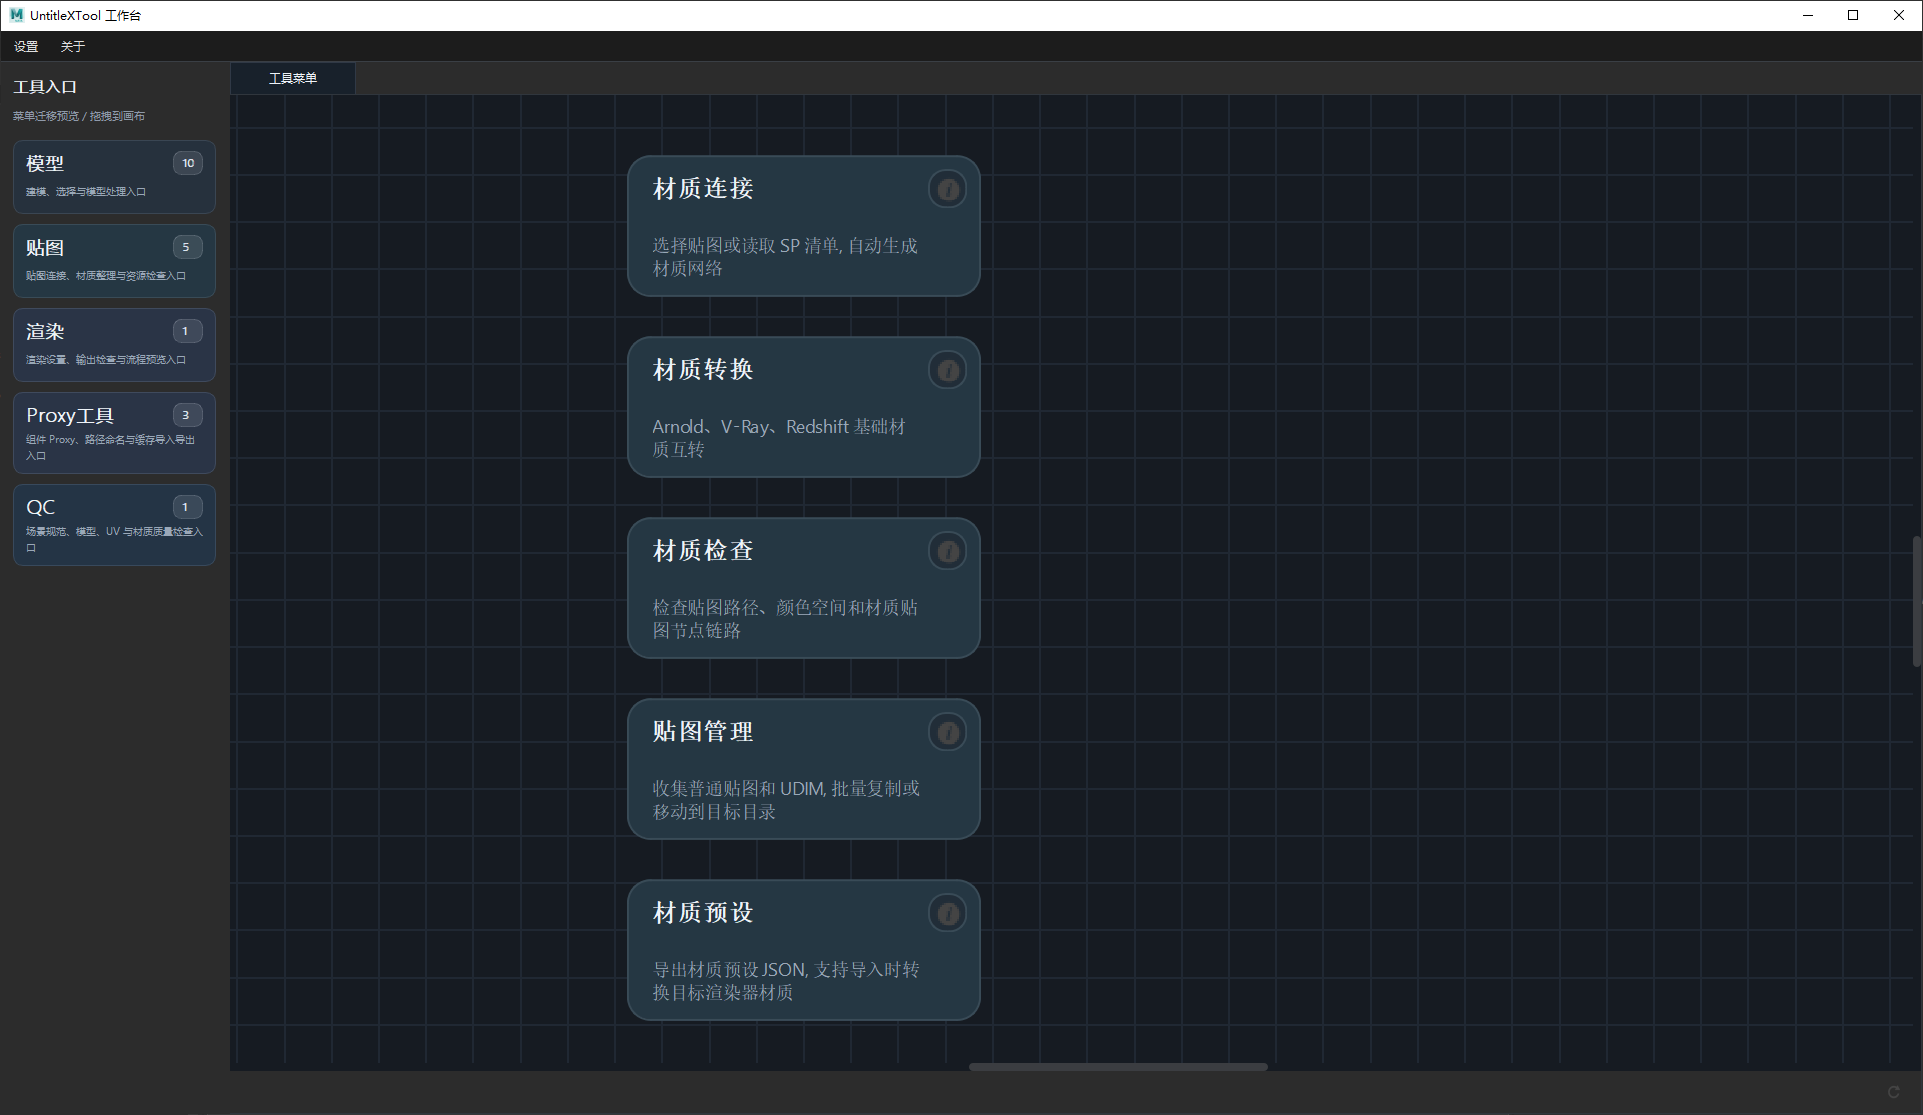
Task: Click the count badge 10 on 模型
Action: [188, 163]
